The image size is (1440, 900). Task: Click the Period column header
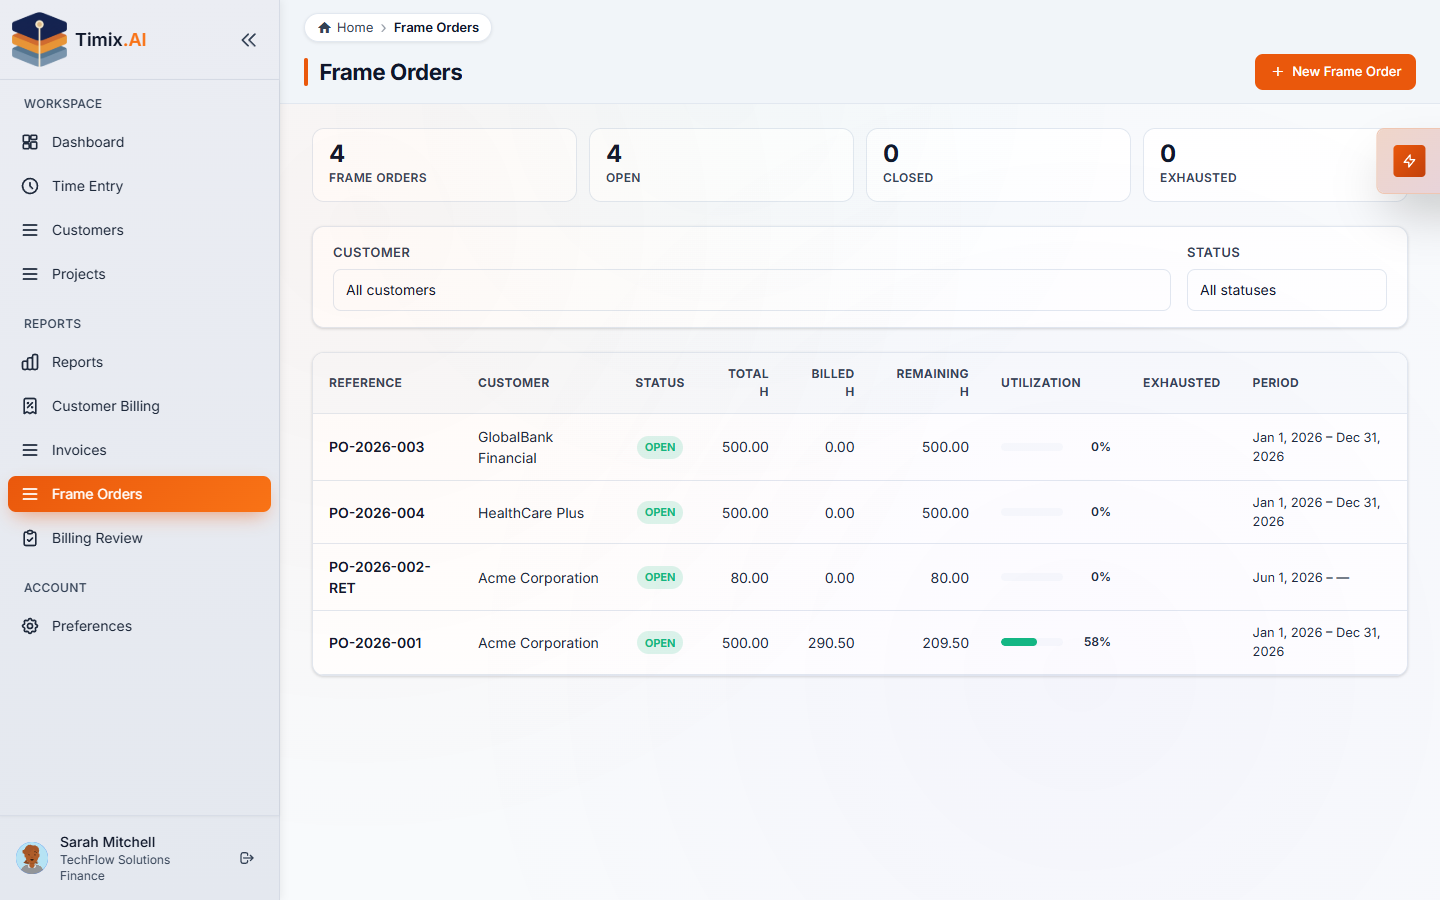(1275, 383)
